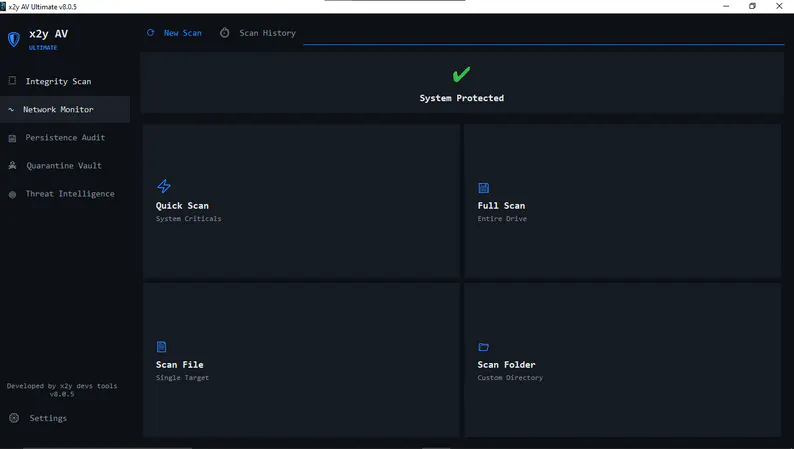Choose Scan File
The height and width of the screenshot is (449, 794).
pyautogui.click(x=301, y=360)
